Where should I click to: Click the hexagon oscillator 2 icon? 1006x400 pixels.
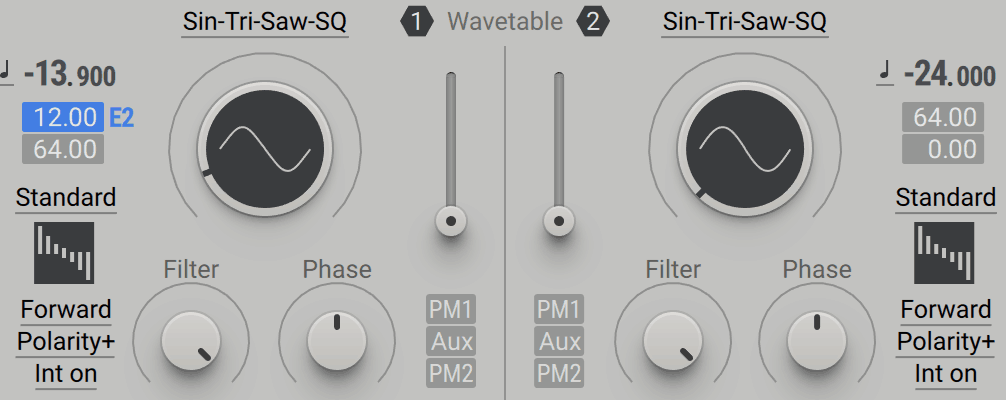click(593, 22)
